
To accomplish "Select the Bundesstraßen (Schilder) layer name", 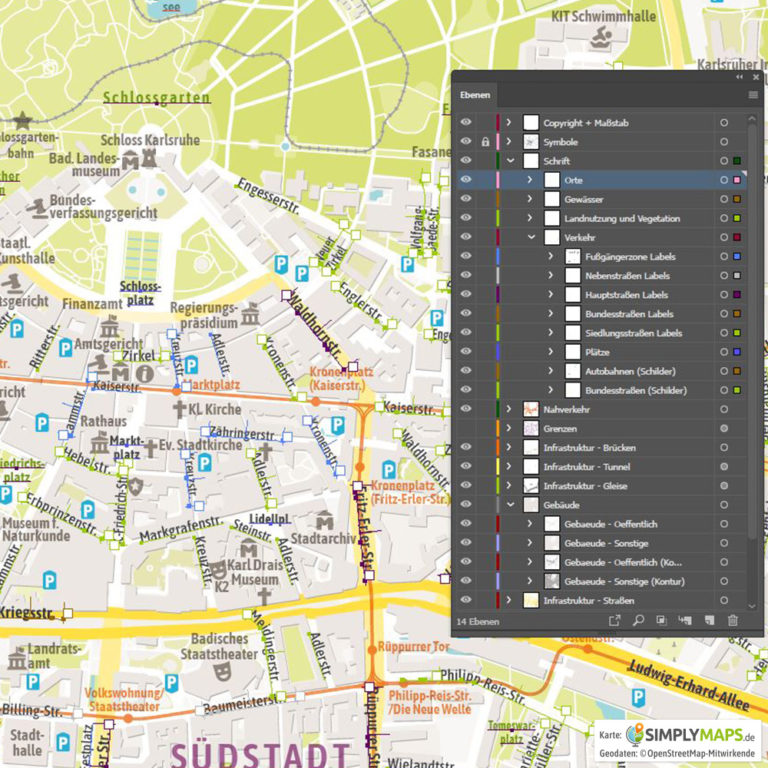I will pyautogui.click(x=636, y=390).
